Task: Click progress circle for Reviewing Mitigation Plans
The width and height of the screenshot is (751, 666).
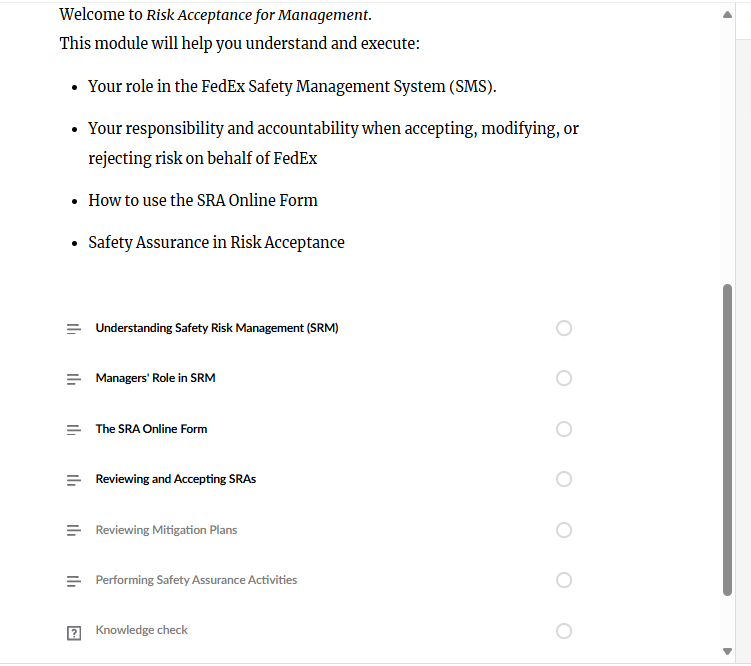Action: click(564, 530)
